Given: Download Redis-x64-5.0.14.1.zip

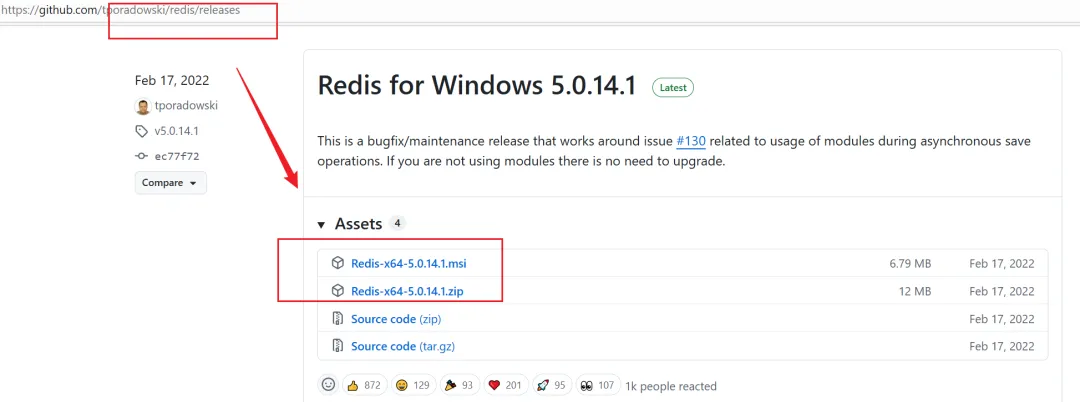Looking at the screenshot, I should (406, 291).
